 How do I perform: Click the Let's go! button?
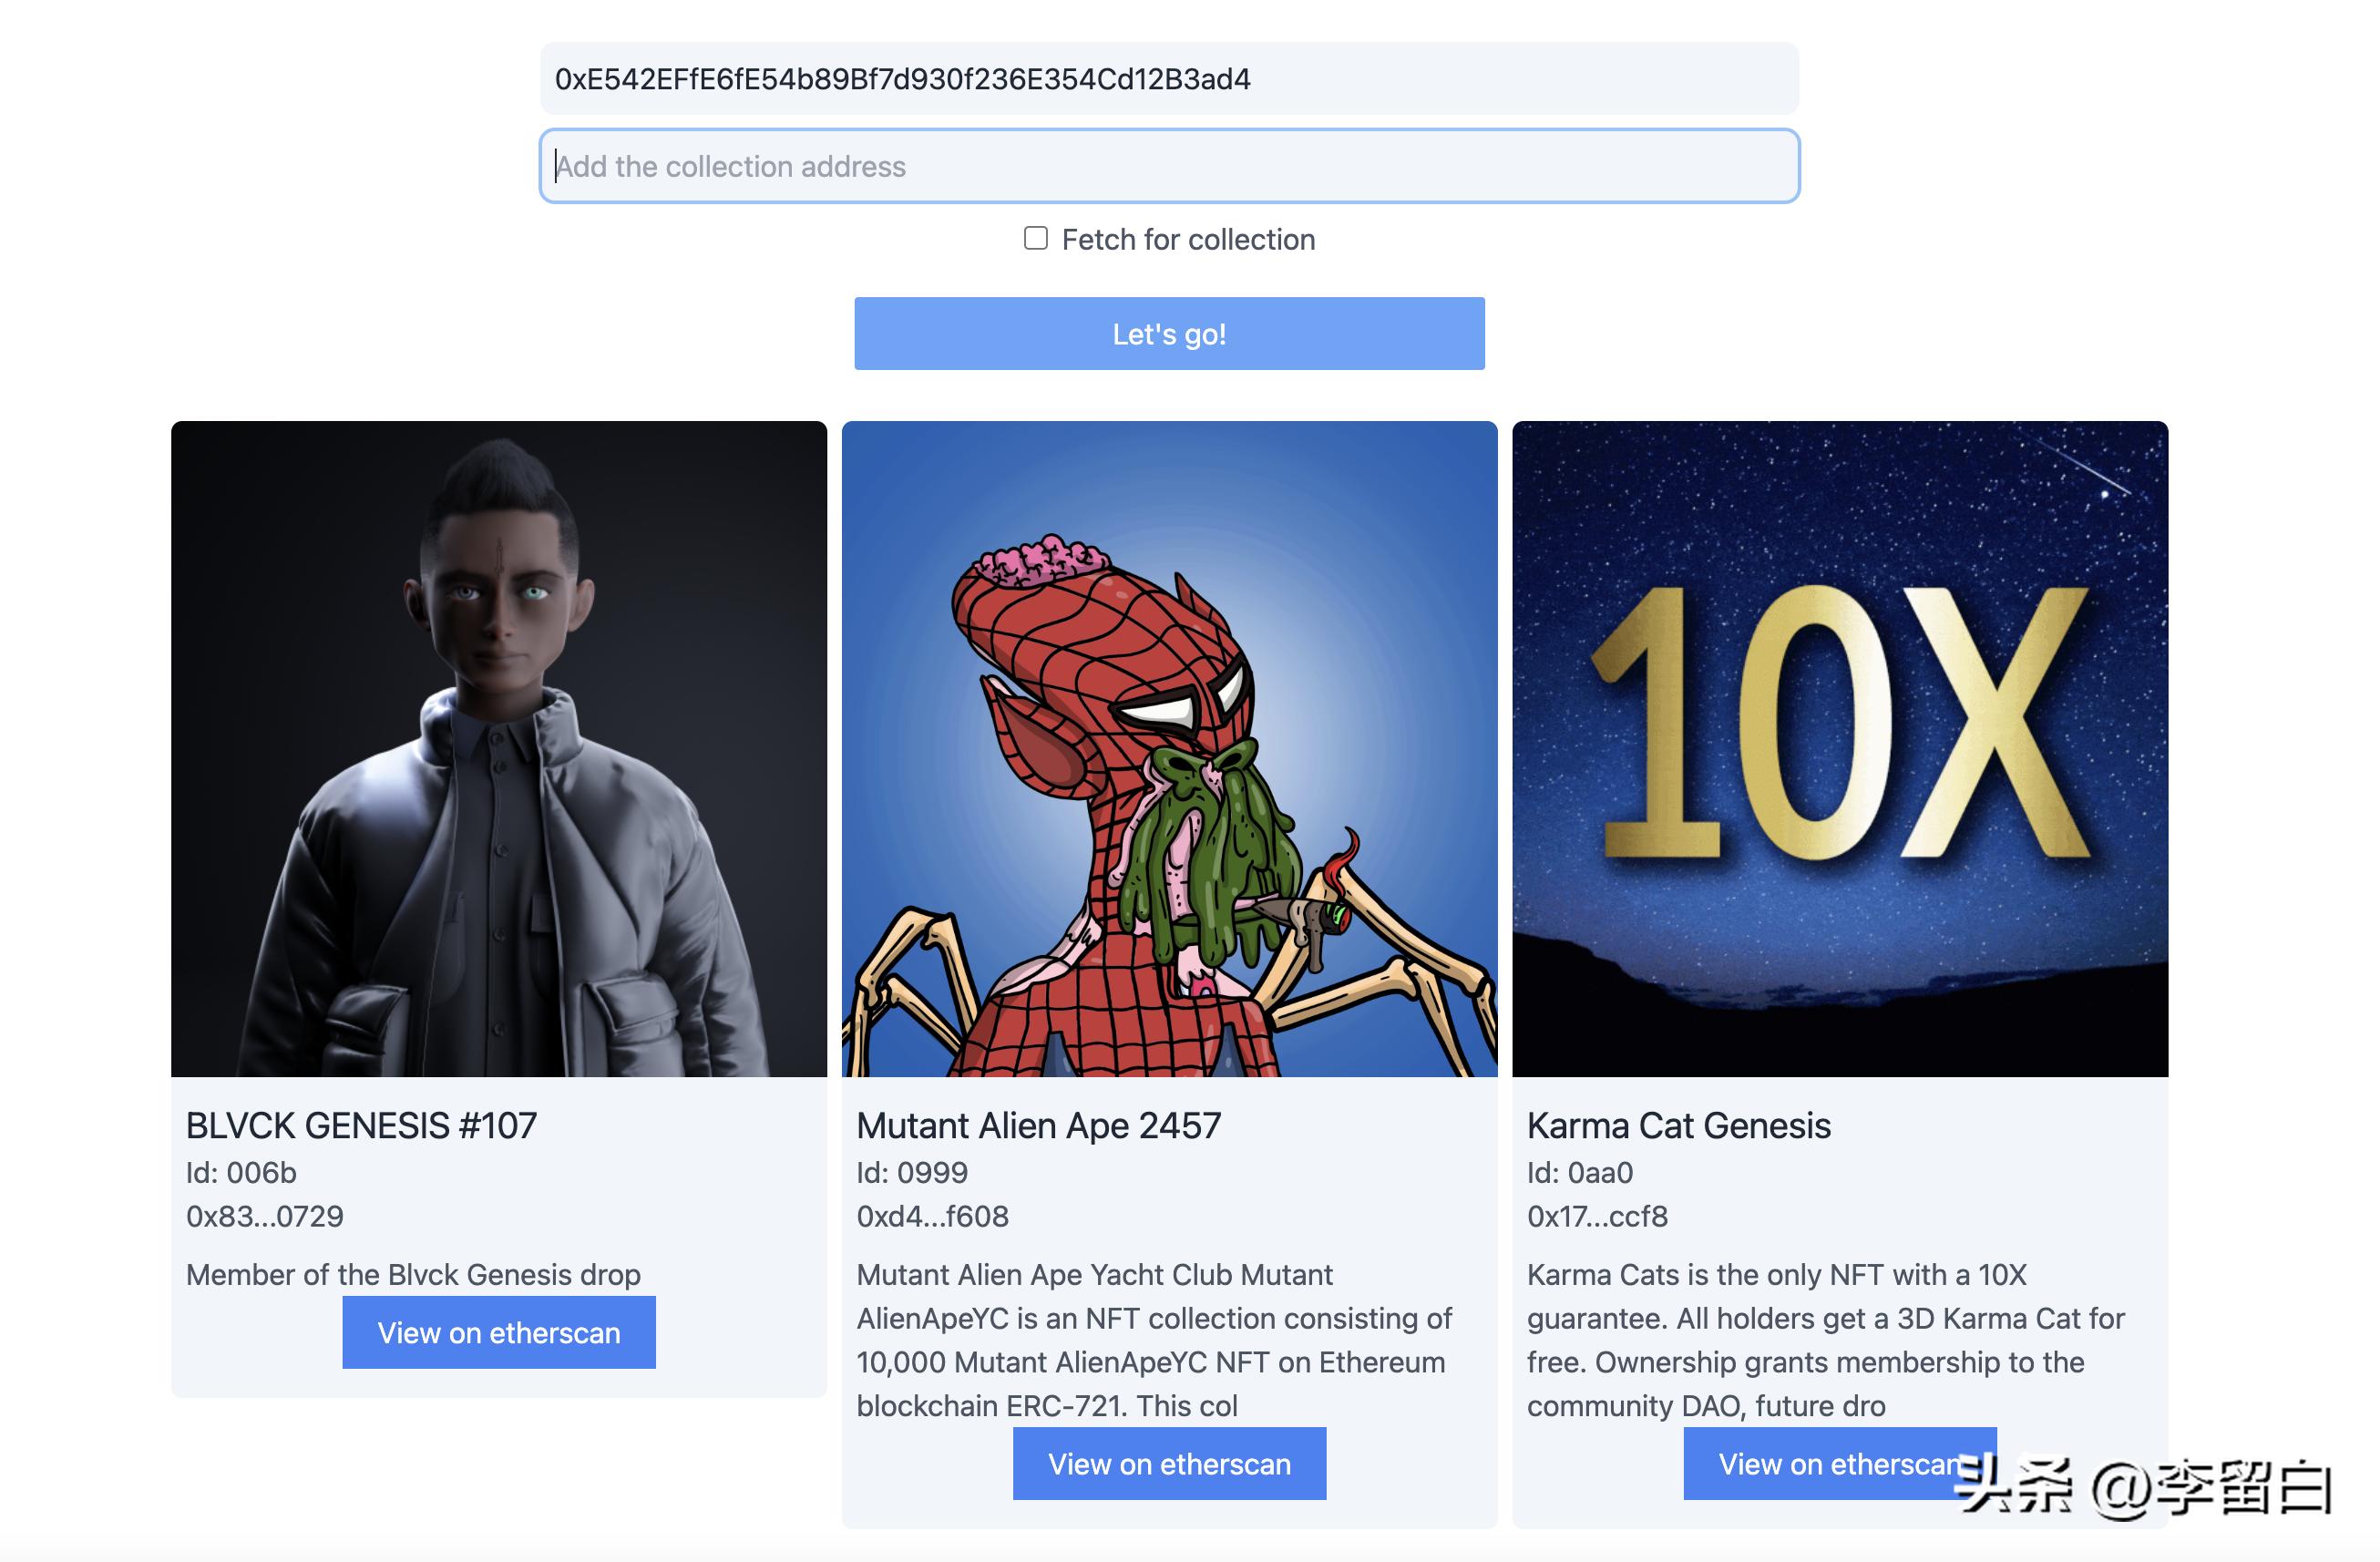click(x=1169, y=333)
